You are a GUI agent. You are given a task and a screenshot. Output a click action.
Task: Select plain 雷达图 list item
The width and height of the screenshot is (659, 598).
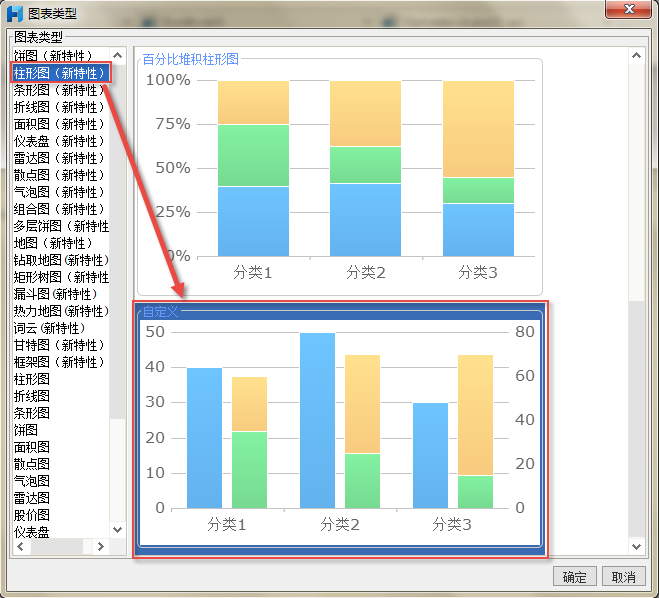point(32,498)
